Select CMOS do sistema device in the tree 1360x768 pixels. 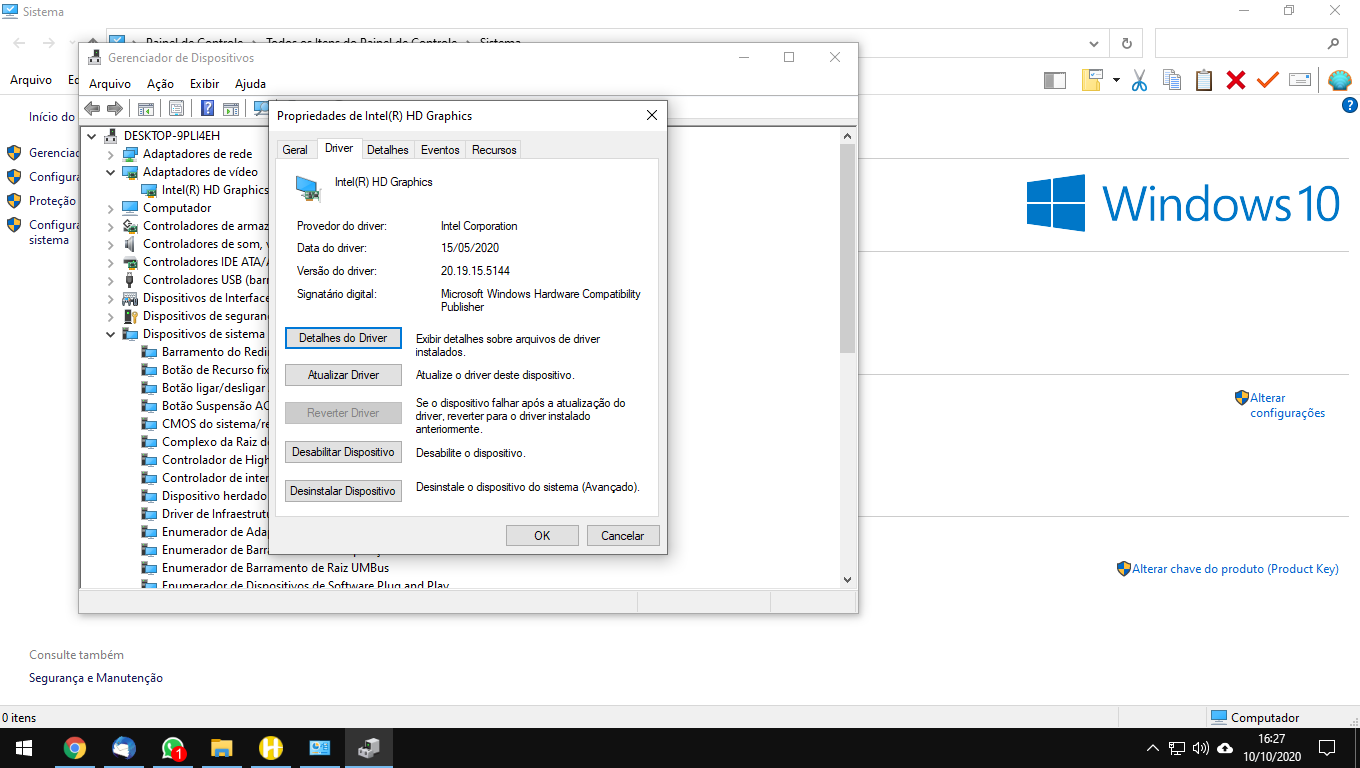215,424
